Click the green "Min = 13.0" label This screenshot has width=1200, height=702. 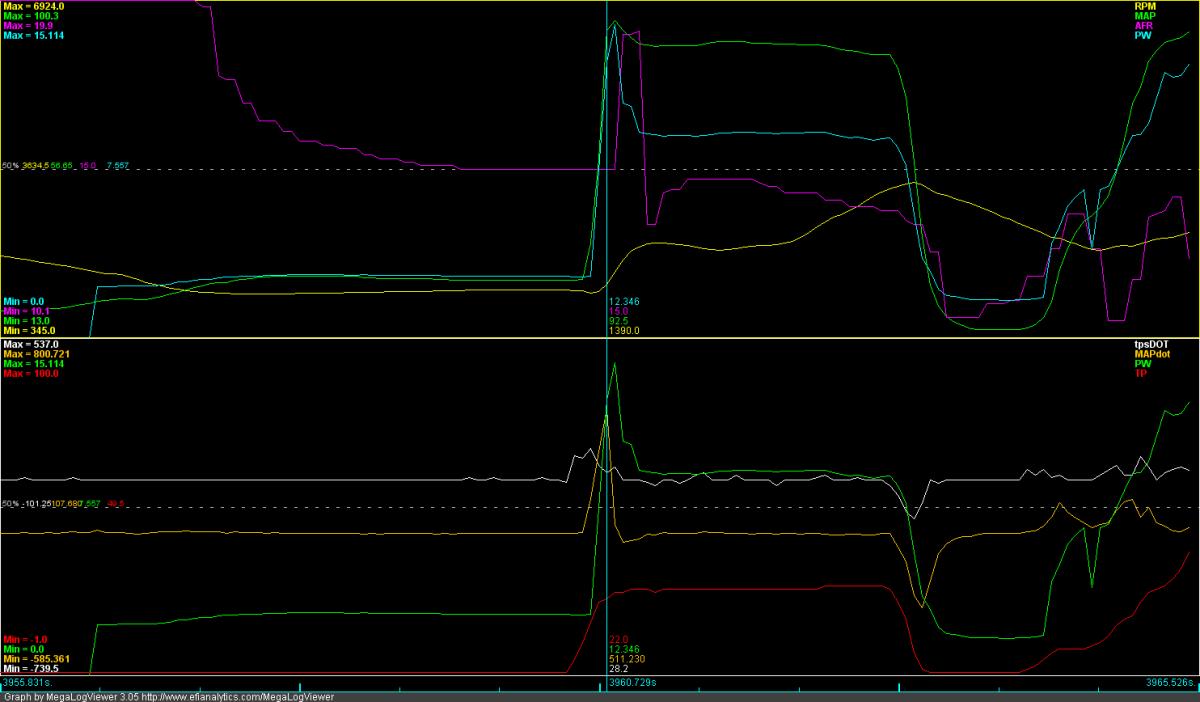coord(27,320)
